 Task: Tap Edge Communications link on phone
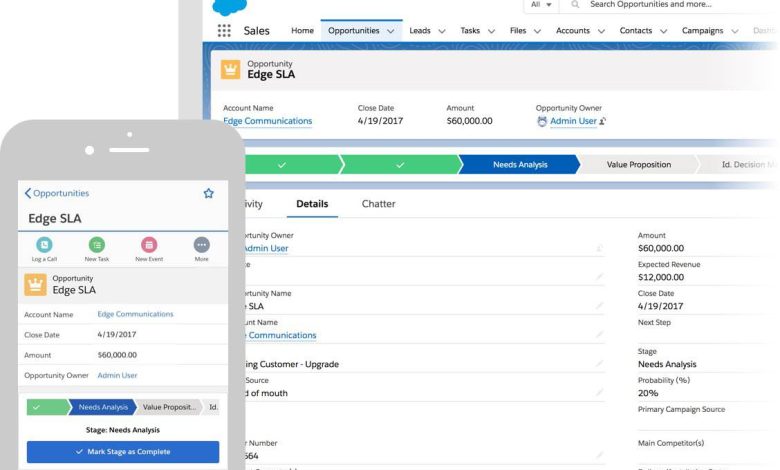coord(135,314)
